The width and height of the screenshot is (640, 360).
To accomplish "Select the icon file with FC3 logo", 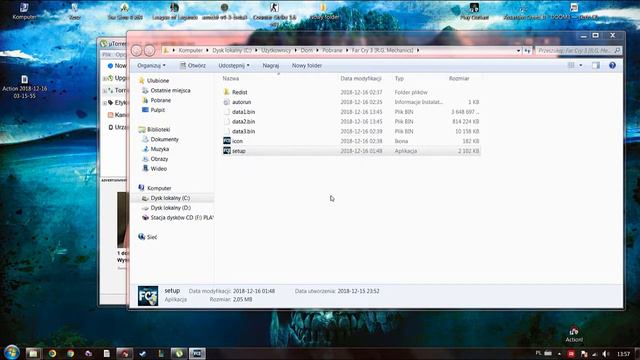I will pos(351,141).
